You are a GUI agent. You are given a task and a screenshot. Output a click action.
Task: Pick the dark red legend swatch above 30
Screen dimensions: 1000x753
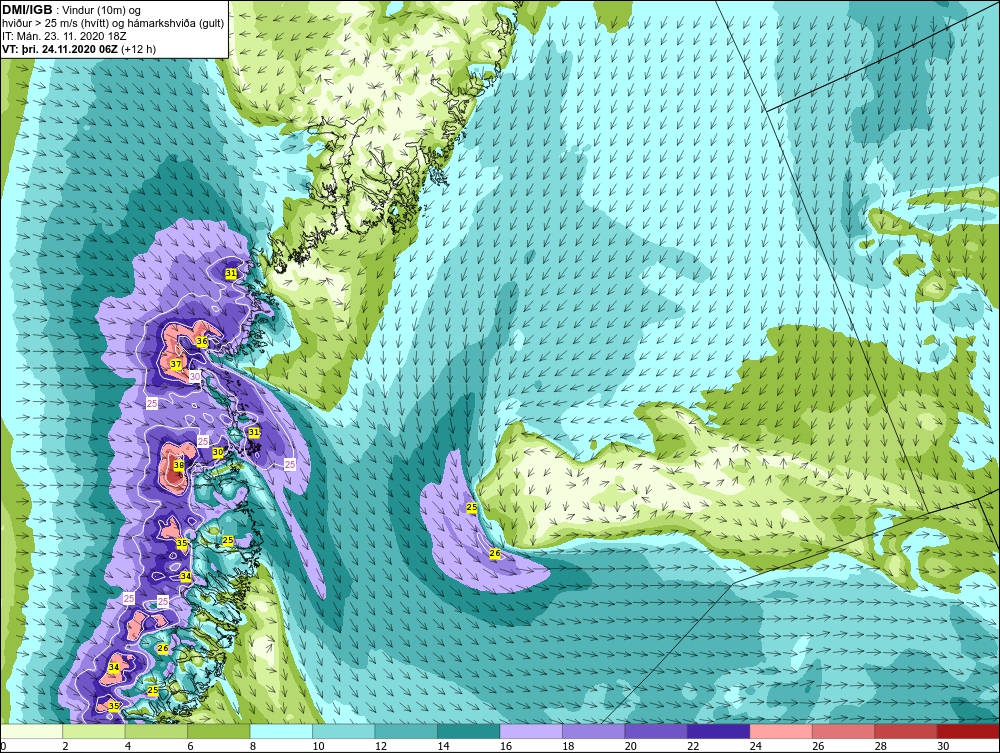pos(969,731)
